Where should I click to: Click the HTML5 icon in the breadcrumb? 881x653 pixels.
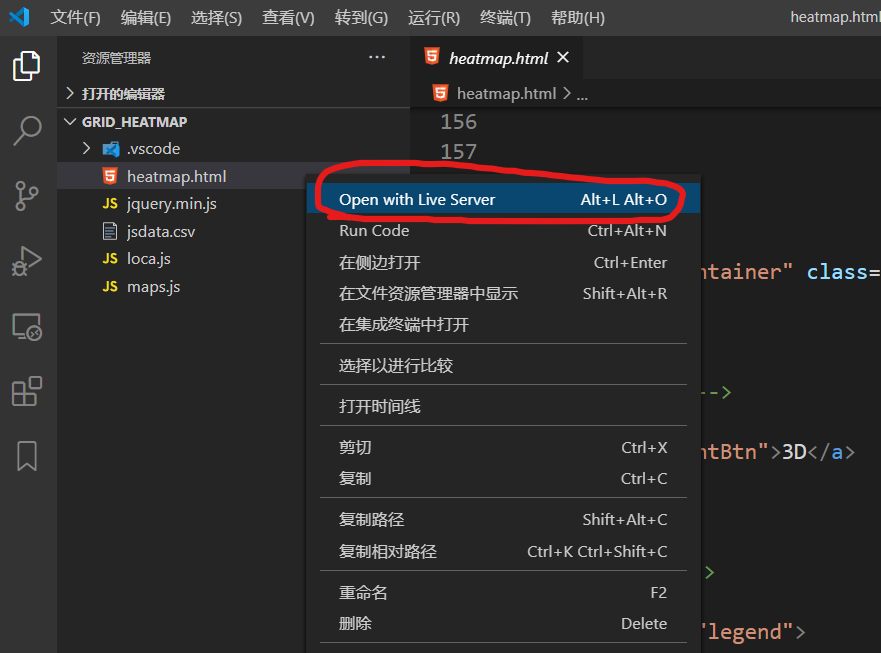440,93
